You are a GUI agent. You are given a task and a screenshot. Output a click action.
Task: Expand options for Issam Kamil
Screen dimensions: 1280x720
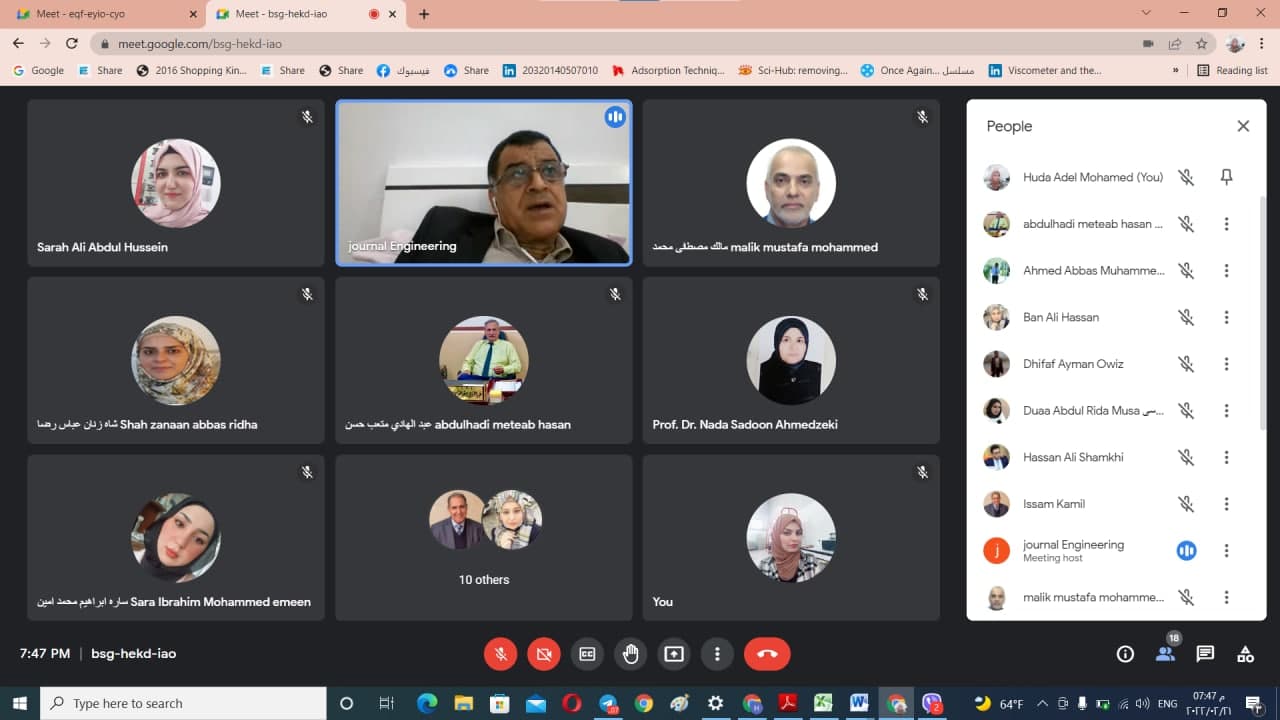pyautogui.click(x=1226, y=504)
